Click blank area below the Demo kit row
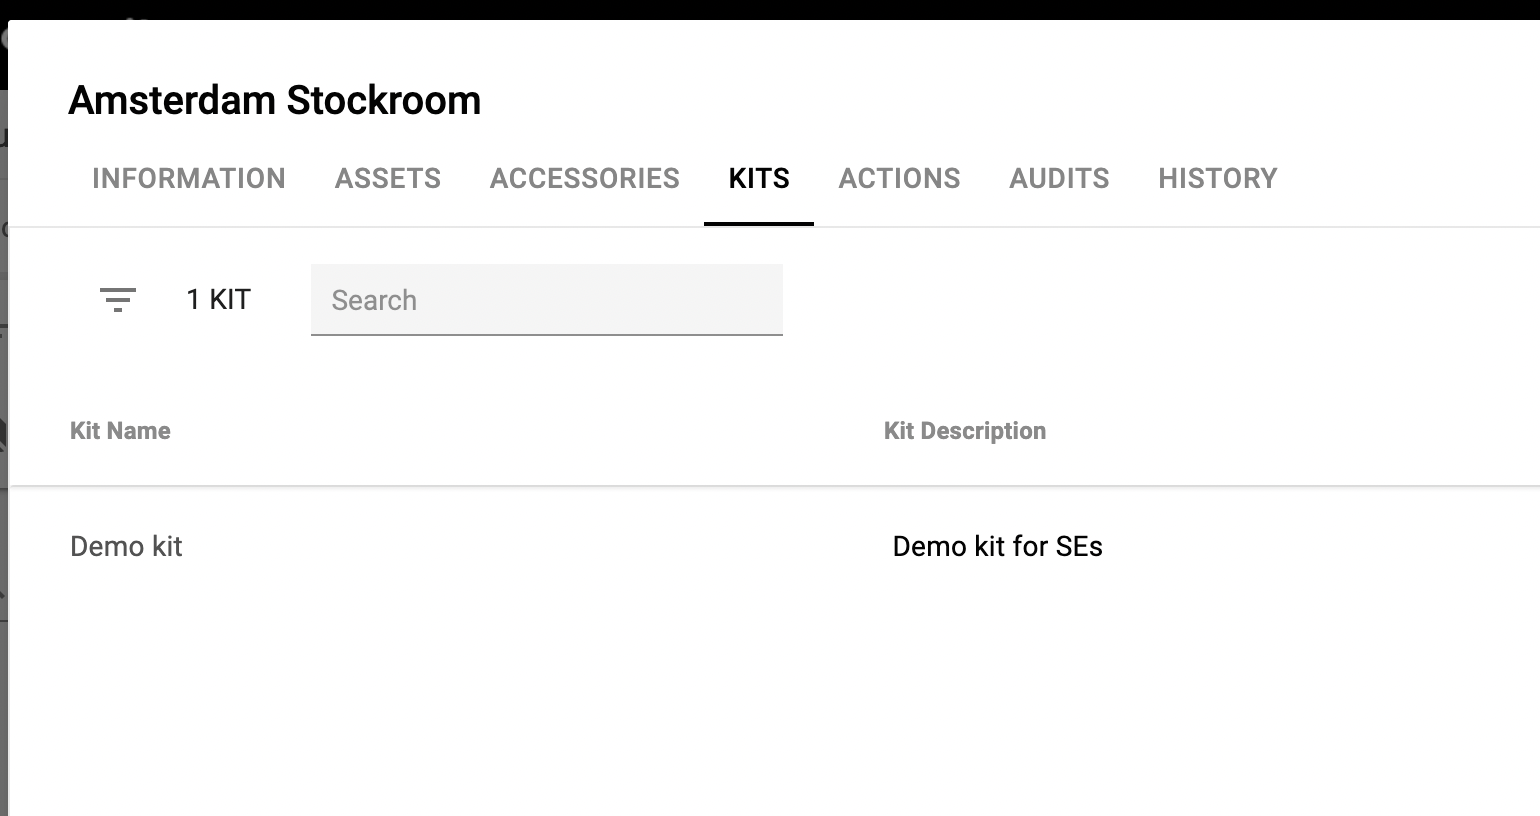 [x=700, y=700]
